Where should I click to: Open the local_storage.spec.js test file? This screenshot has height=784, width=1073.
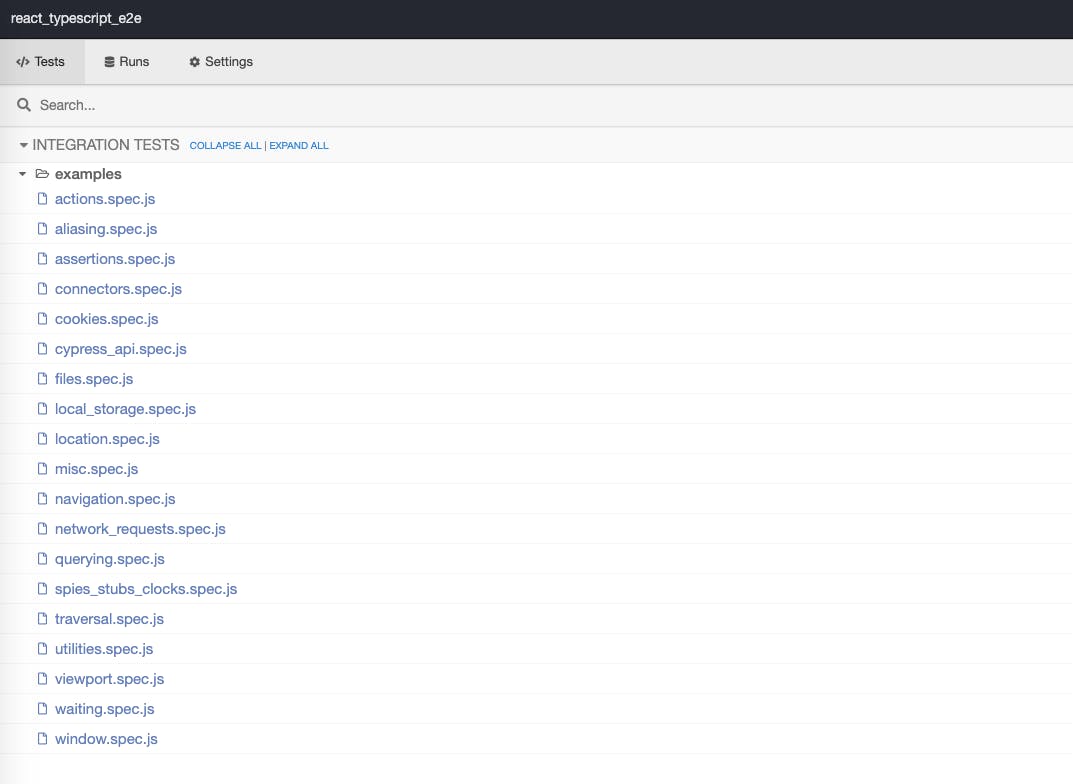[x=125, y=408]
